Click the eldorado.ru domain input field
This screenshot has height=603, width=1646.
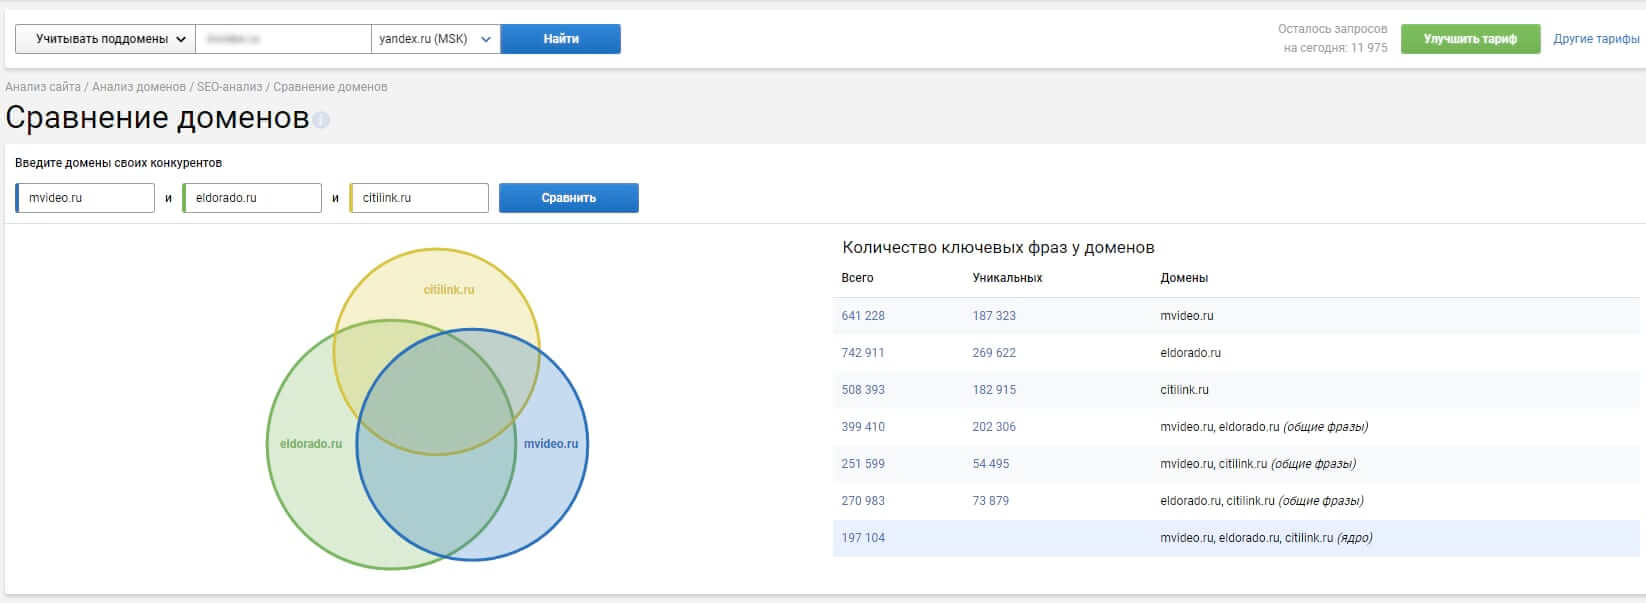(252, 198)
